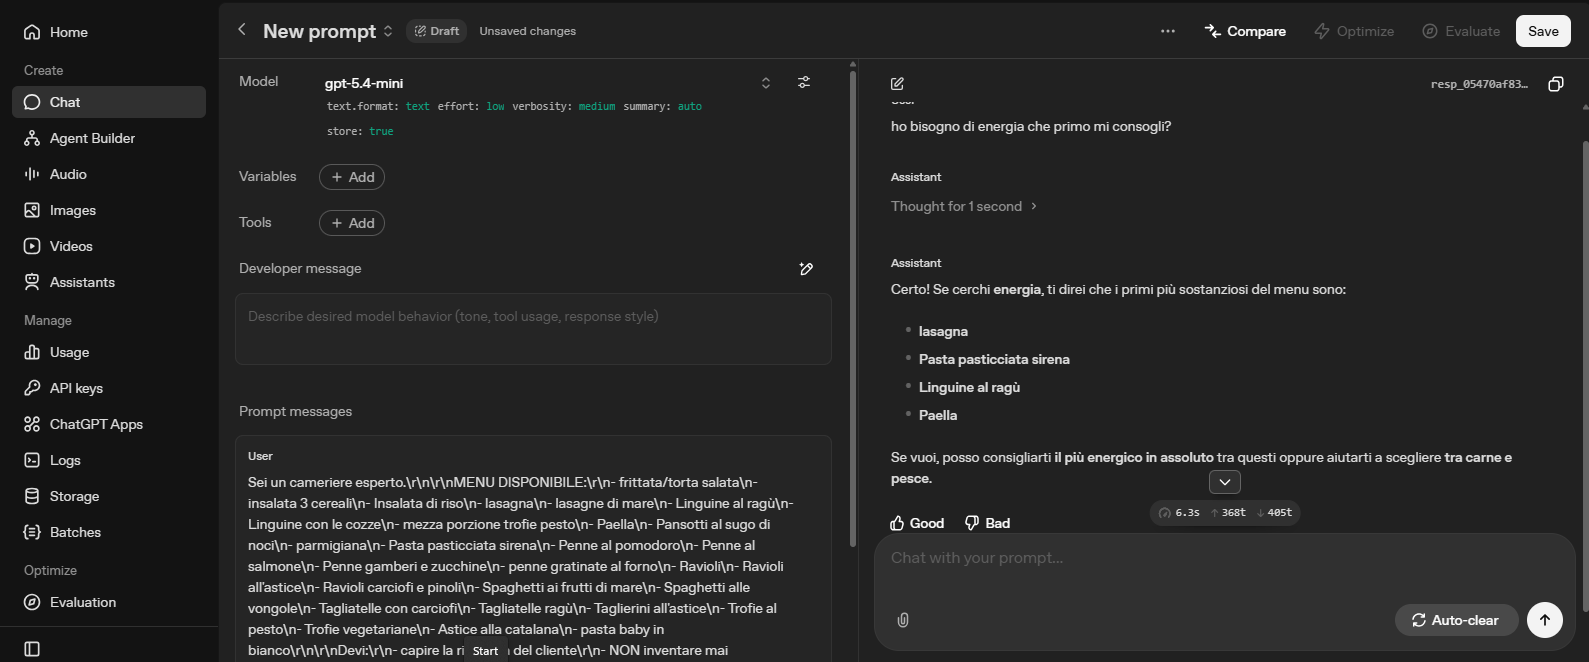The width and height of the screenshot is (1589, 662).
Task: Go back using the left arrow icon
Action: [x=241, y=30]
